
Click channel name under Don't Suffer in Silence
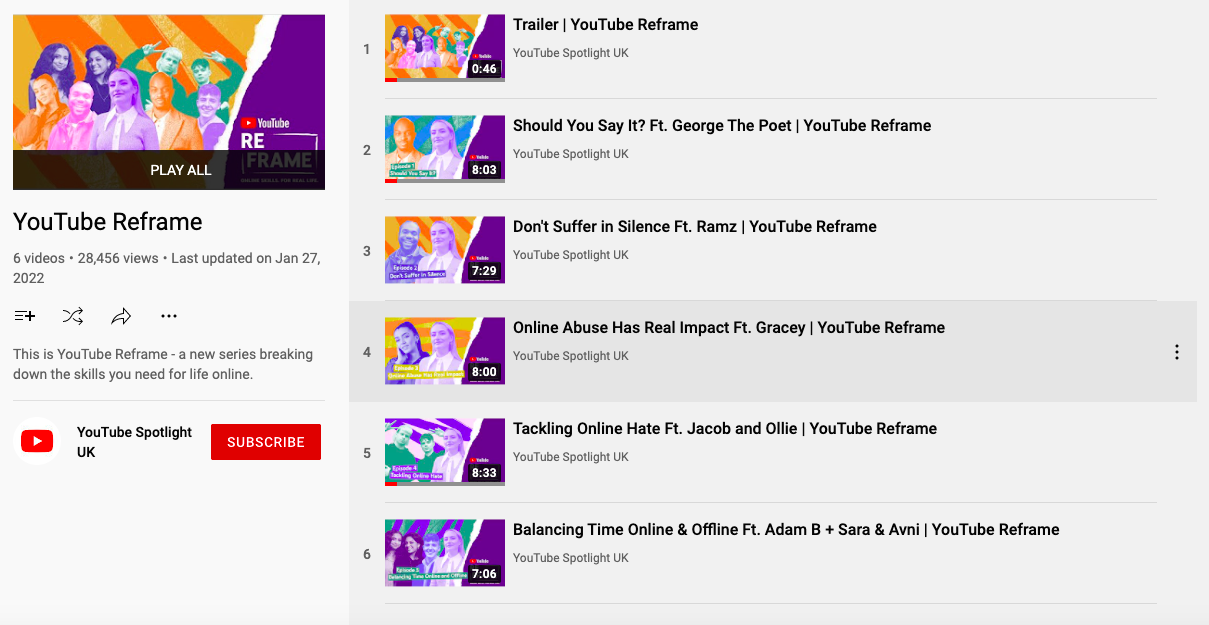[571, 255]
